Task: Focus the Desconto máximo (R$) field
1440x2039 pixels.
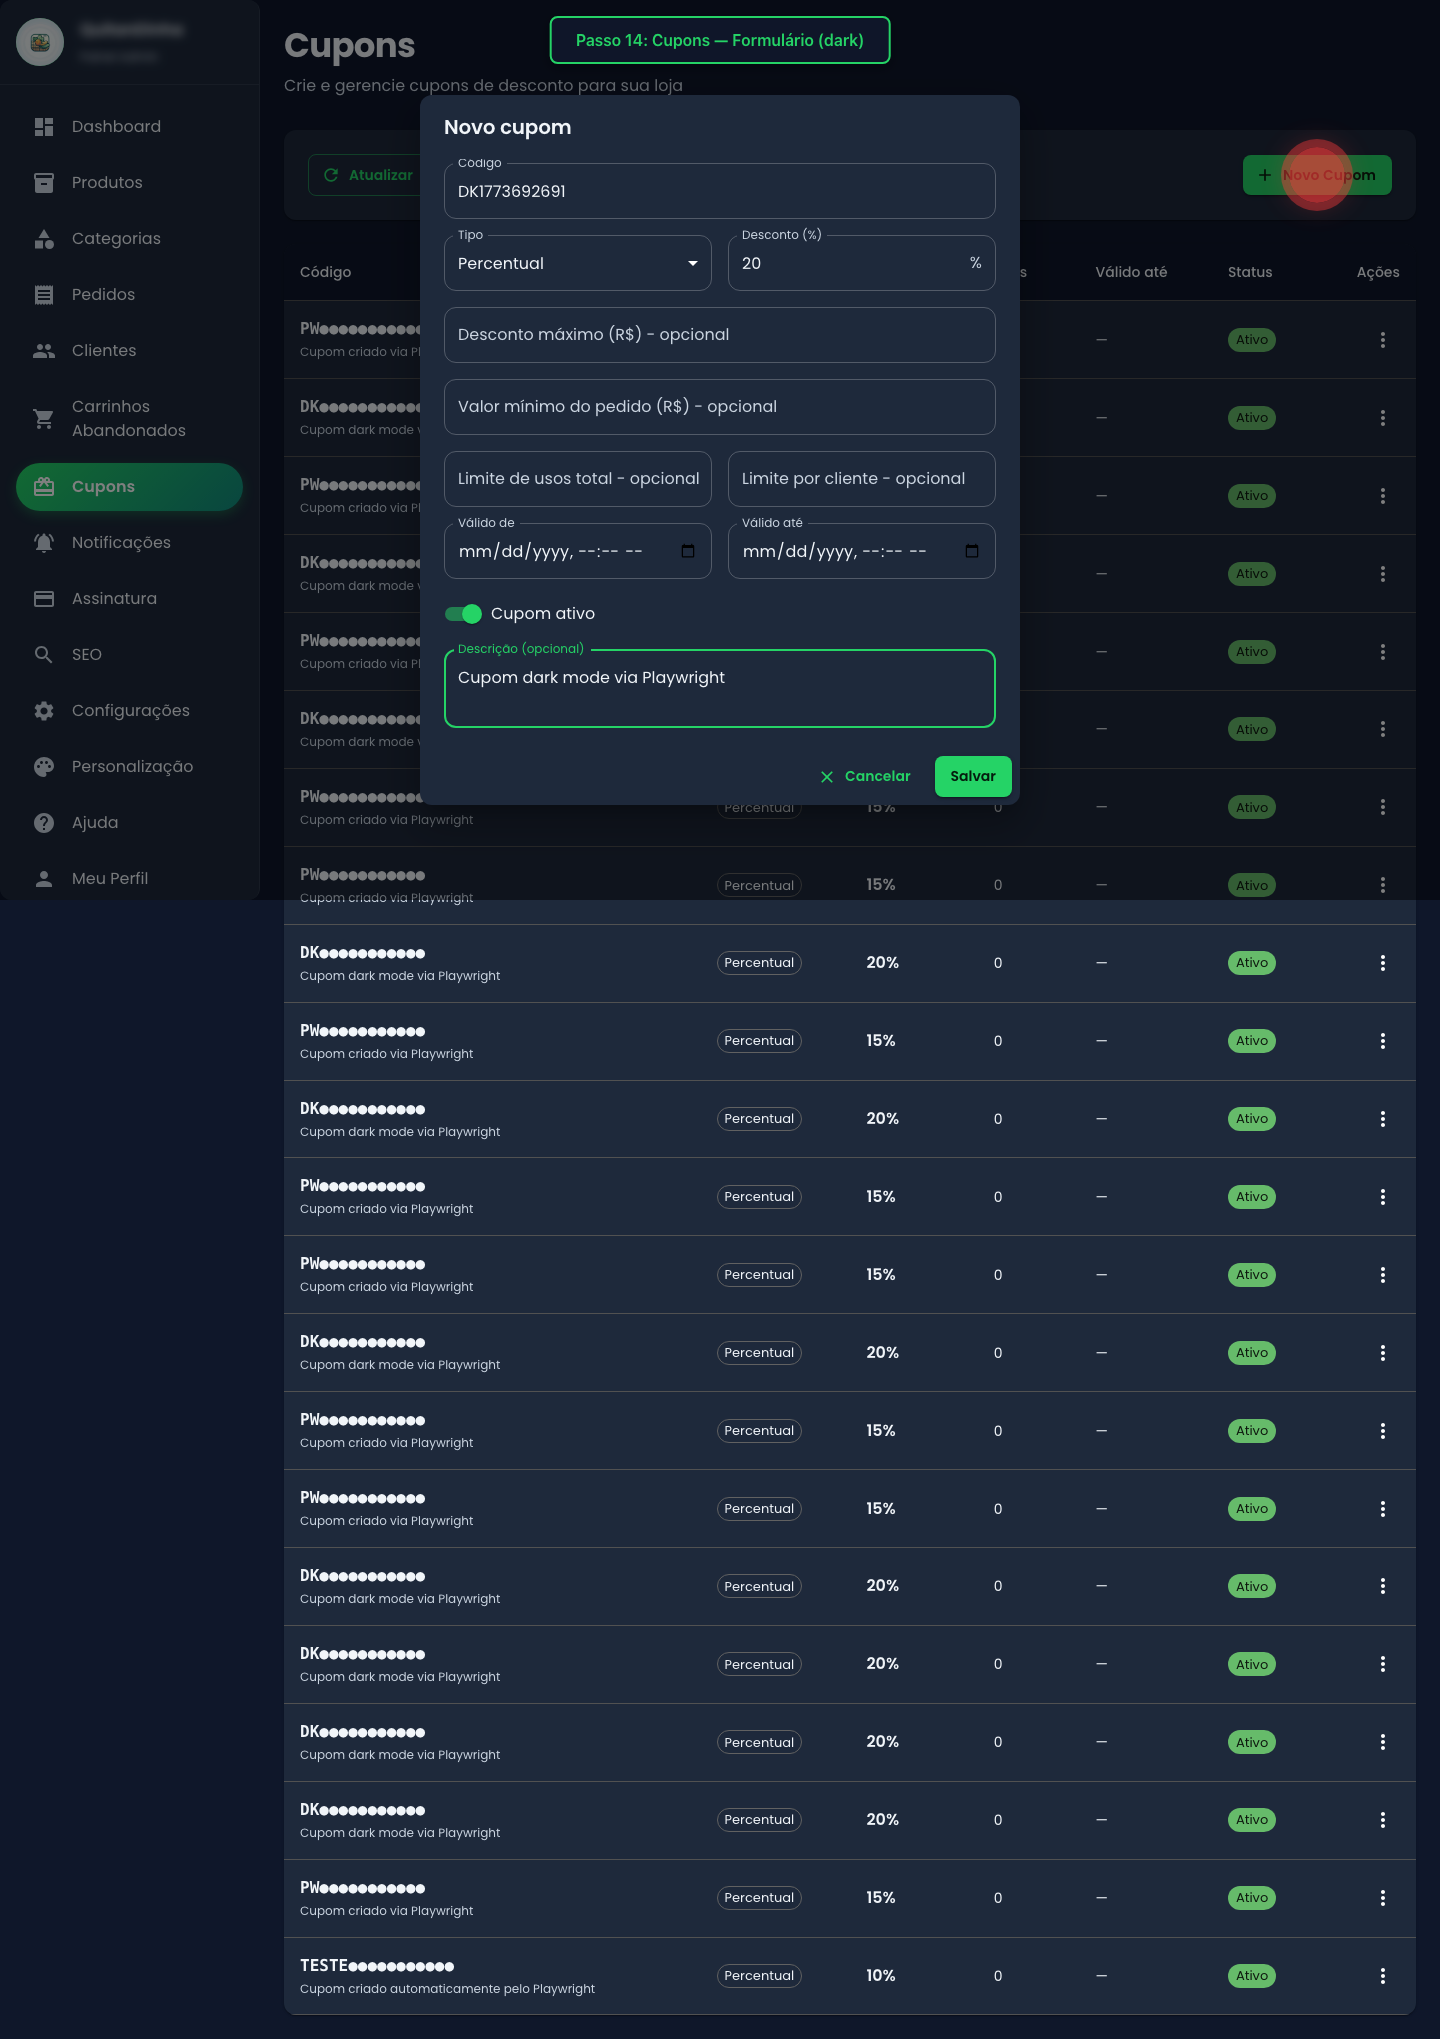Action: [x=719, y=335]
